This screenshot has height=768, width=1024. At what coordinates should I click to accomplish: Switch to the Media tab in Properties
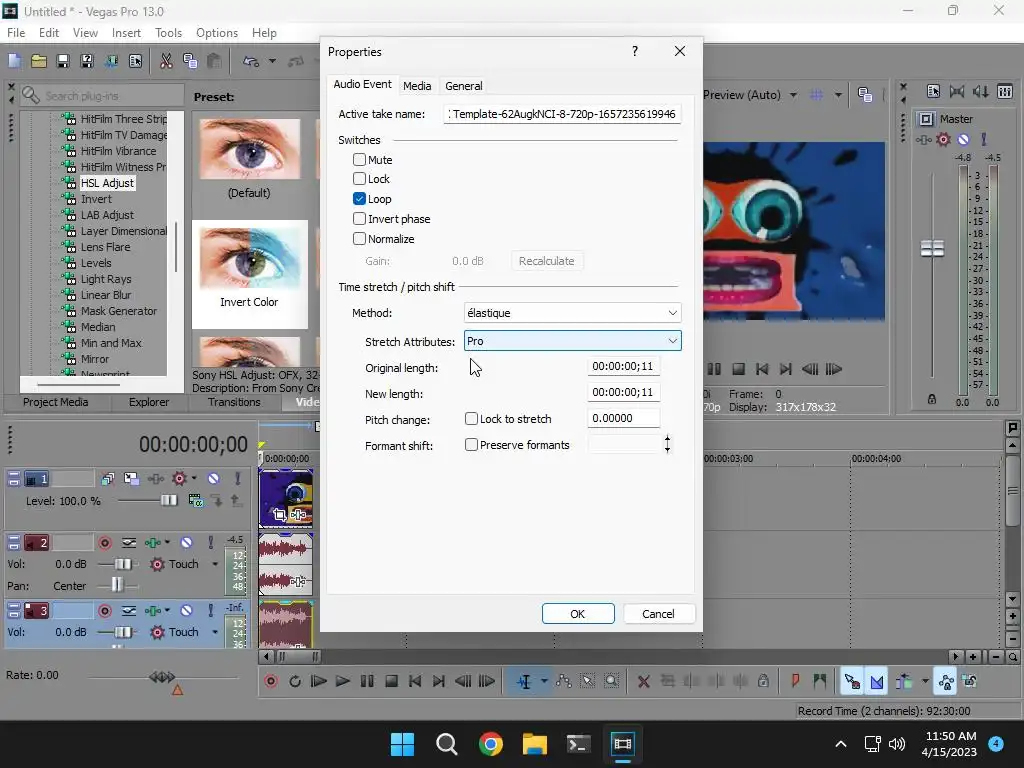[417, 86]
